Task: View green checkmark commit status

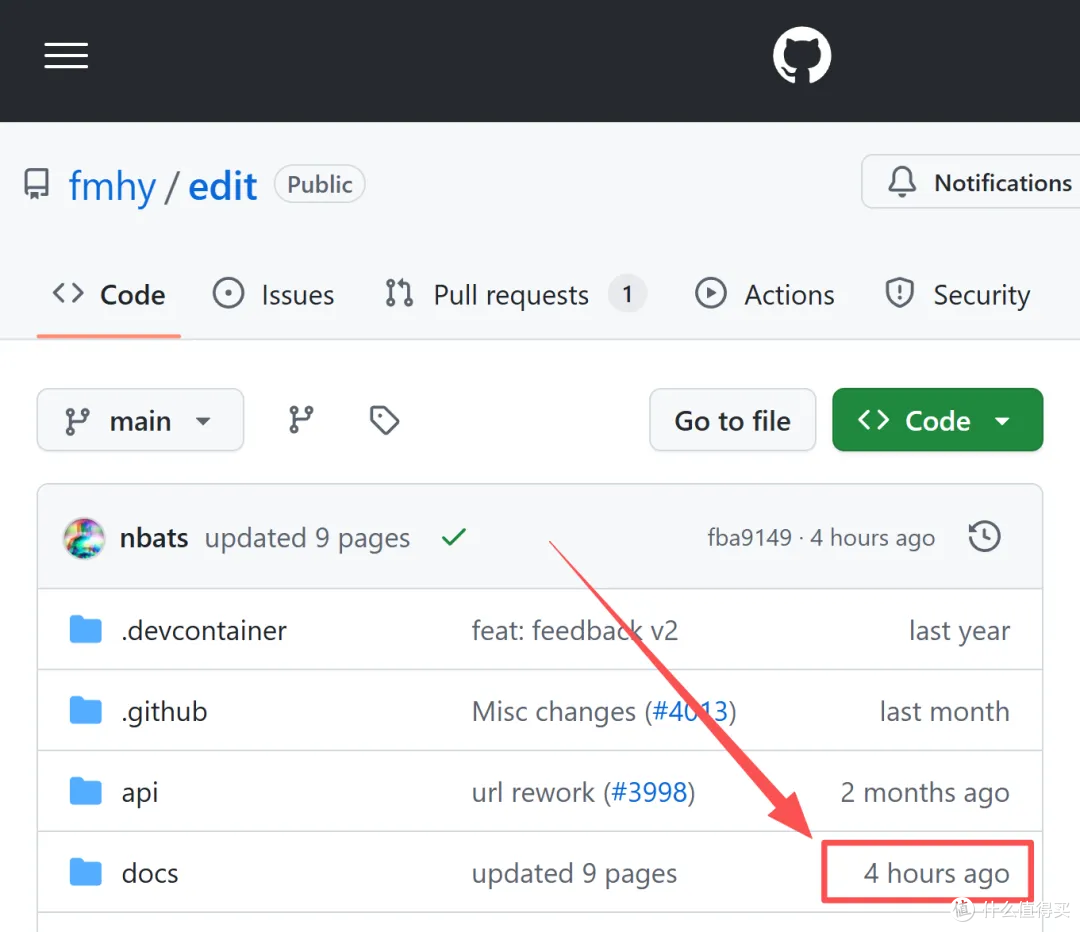Action: pyautogui.click(x=454, y=537)
